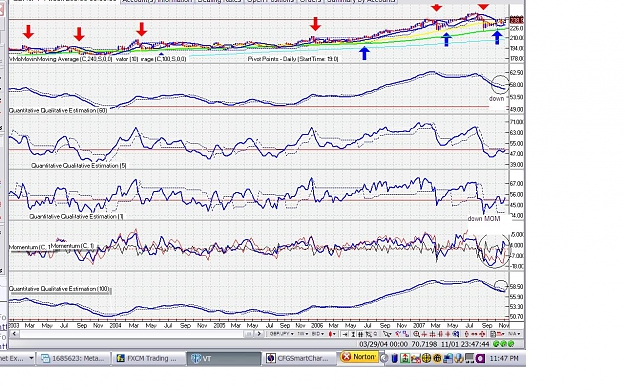Image resolution: width=625 pixels, height=391 pixels.
Task: Open the GBP/JPY symbol dropdown
Action: tap(282, 334)
